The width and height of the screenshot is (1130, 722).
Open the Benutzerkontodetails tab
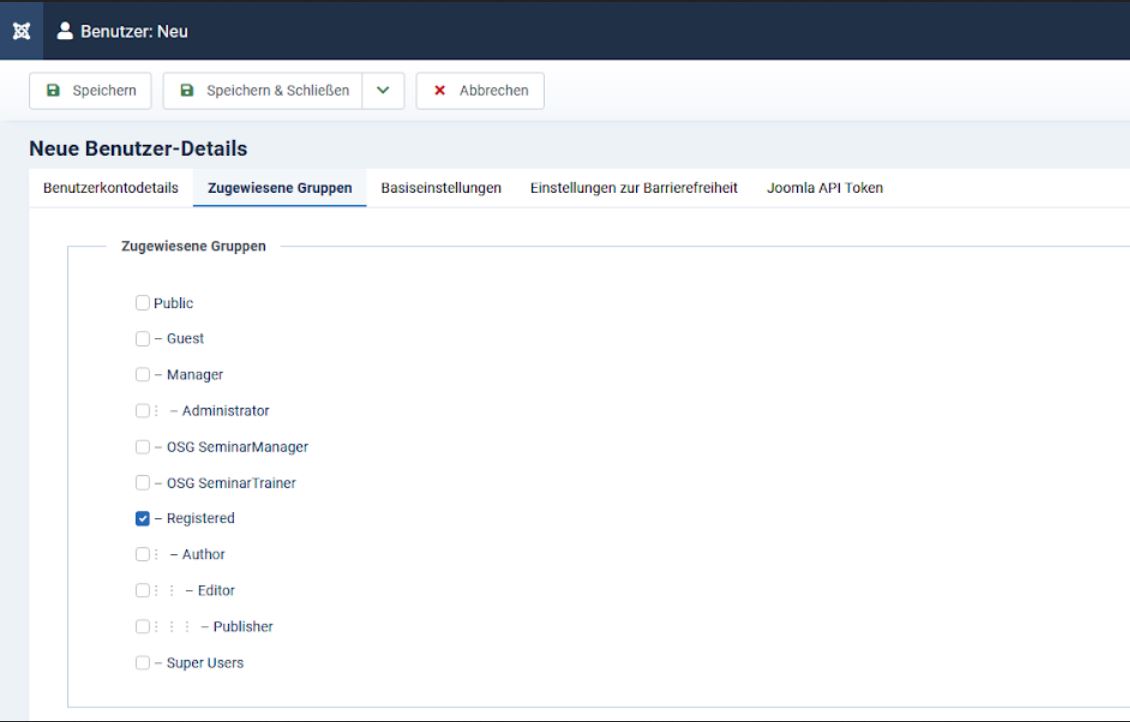click(x=111, y=188)
